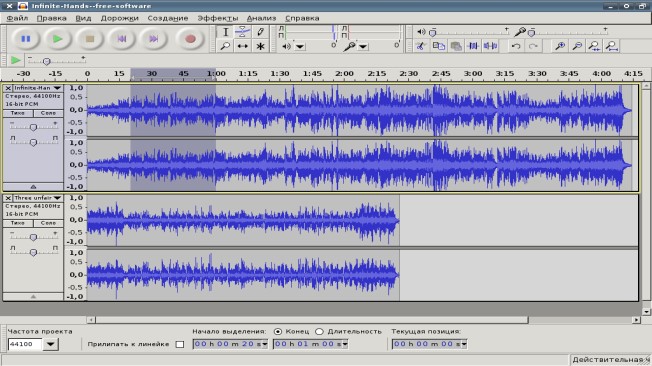Choose the Time Shift tool
Screen dimensions: 652x366
click(242, 46)
